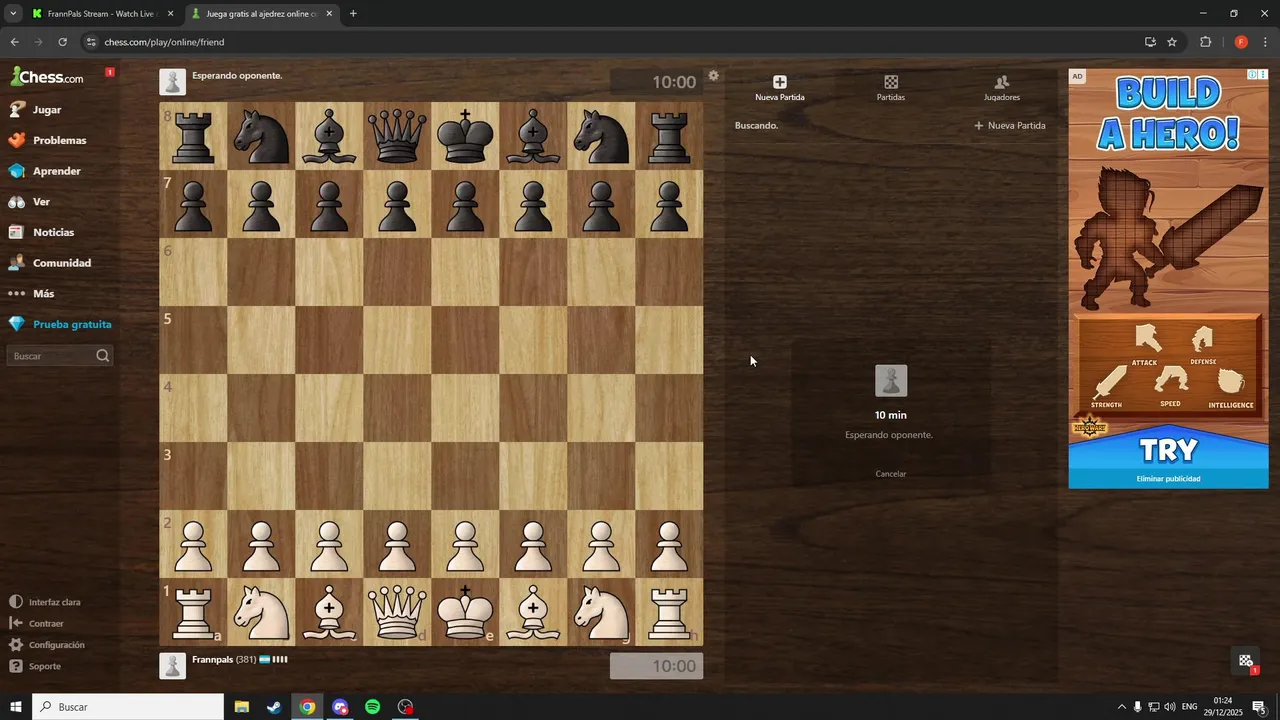Screen dimensions: 1280x720
Task: Click the opponent avatar placeholder
Action: coord(173,82)
